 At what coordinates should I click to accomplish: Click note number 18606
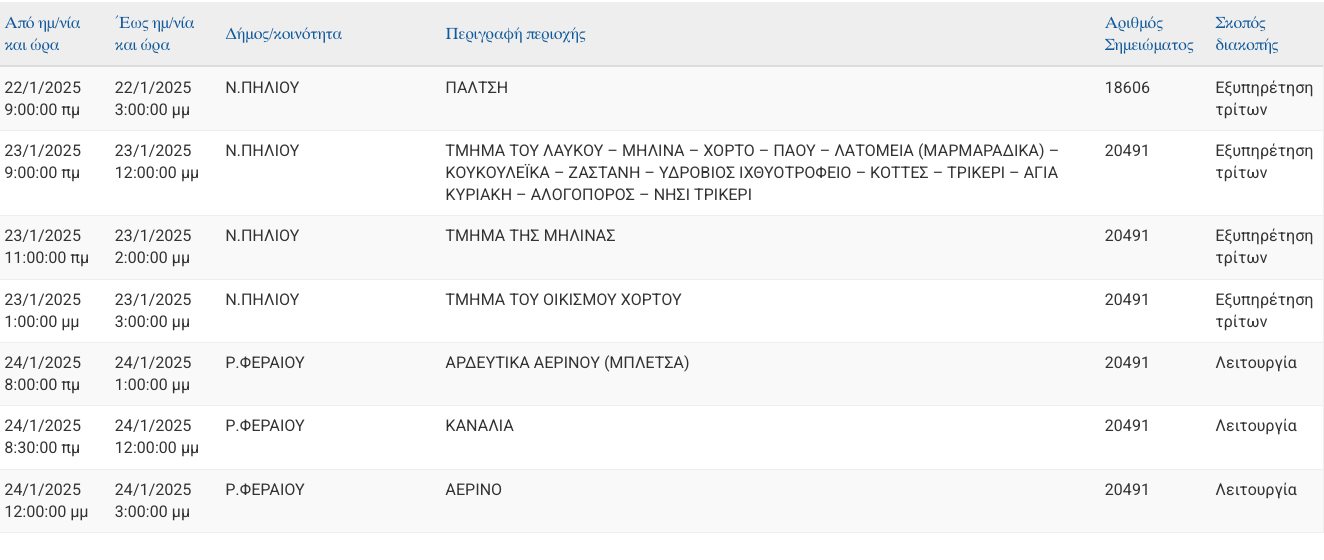click(1127, 88)
